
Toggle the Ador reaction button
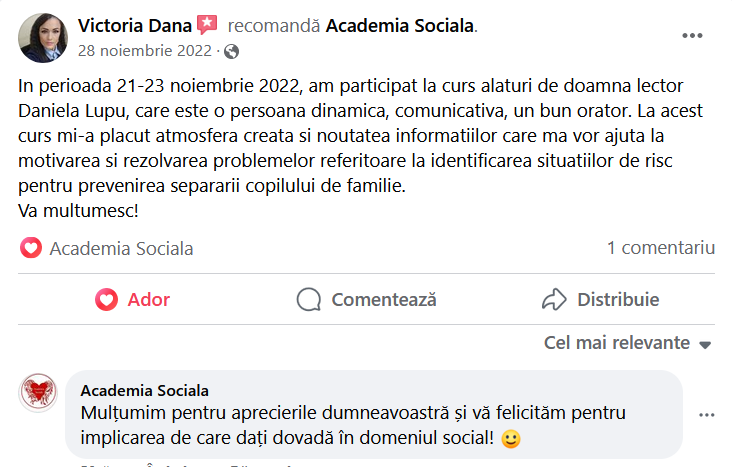point(133,299)
